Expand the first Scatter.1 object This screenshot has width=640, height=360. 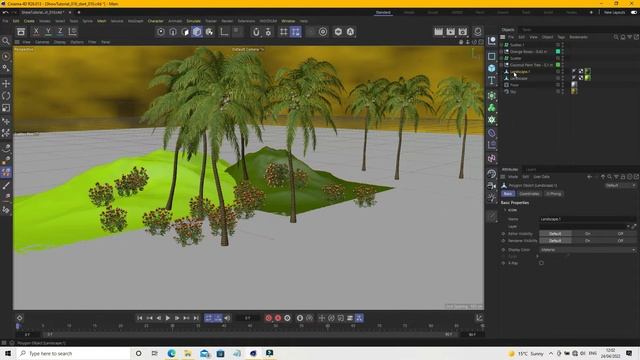click(x=501, y=45)
